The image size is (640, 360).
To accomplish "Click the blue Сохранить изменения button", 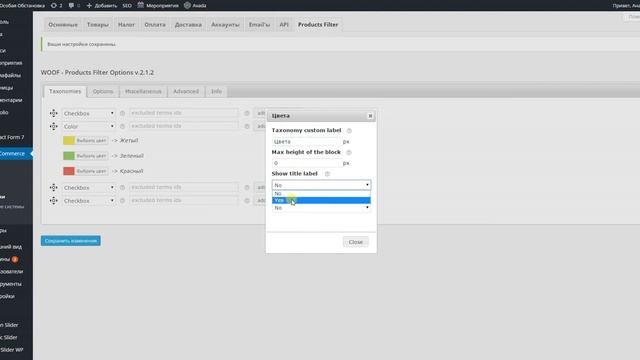I will pyautogui.click(x=71, y=241).
